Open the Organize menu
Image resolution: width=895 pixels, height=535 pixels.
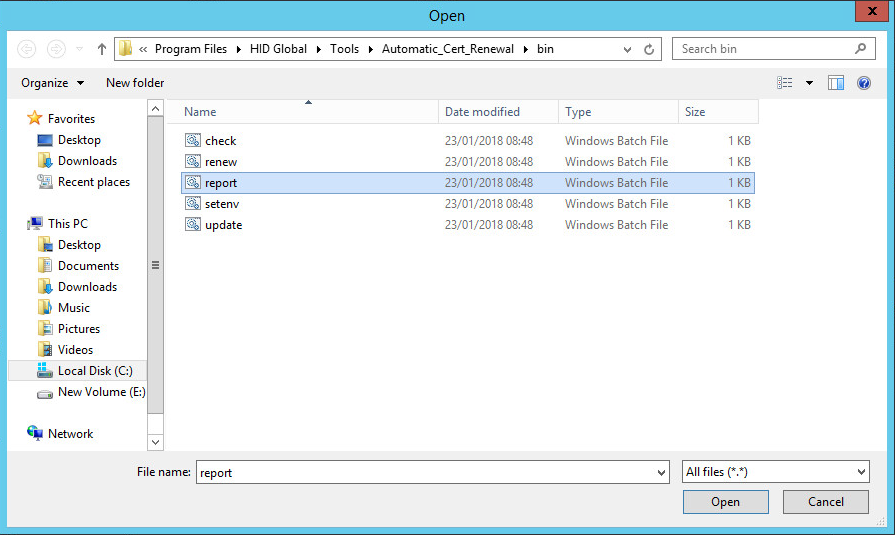(52, 83)
